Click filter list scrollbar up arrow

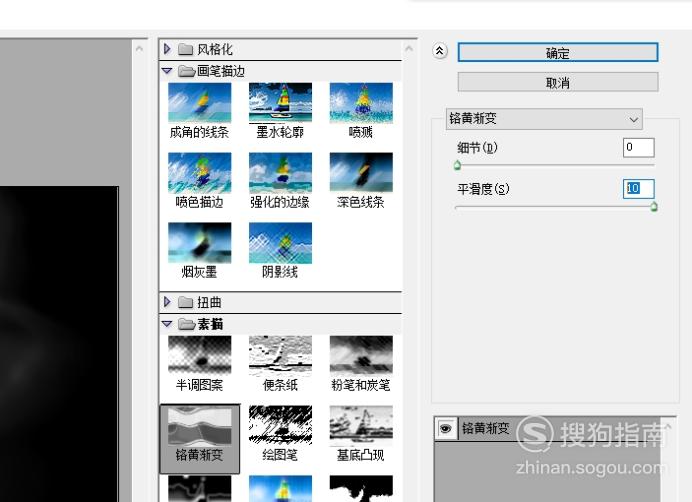pyautogui.click(x=409, y=49)
